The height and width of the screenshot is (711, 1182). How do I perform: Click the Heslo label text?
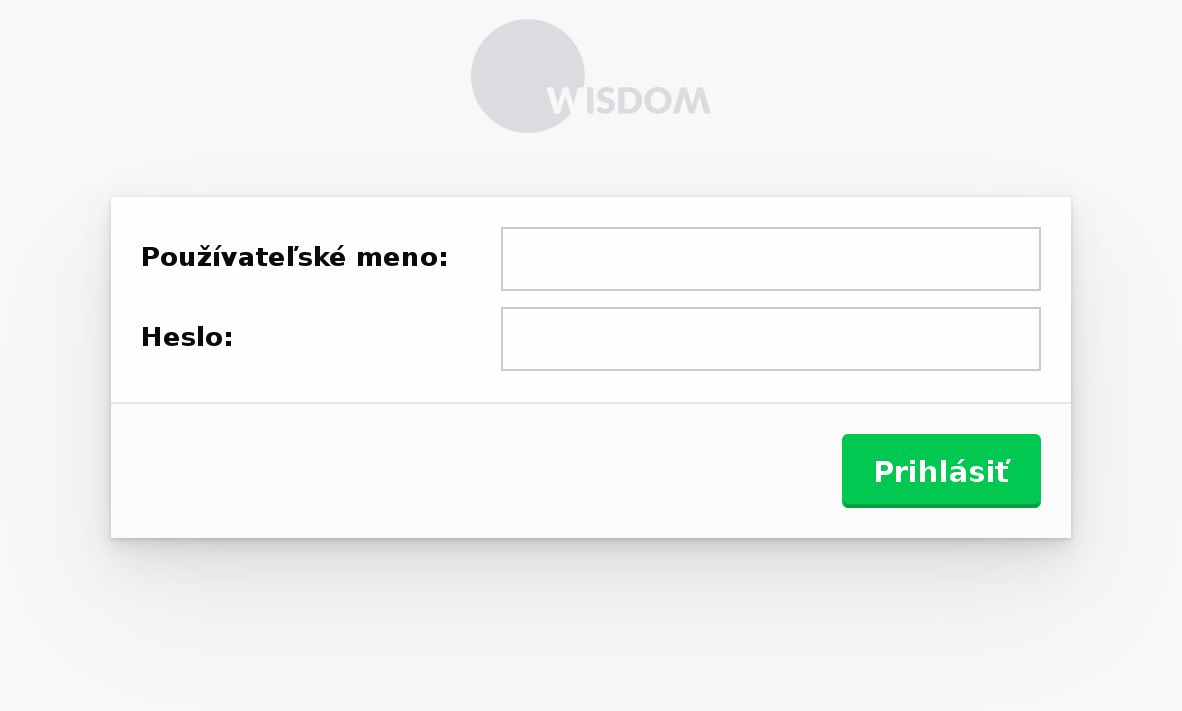tap(187, 337)
